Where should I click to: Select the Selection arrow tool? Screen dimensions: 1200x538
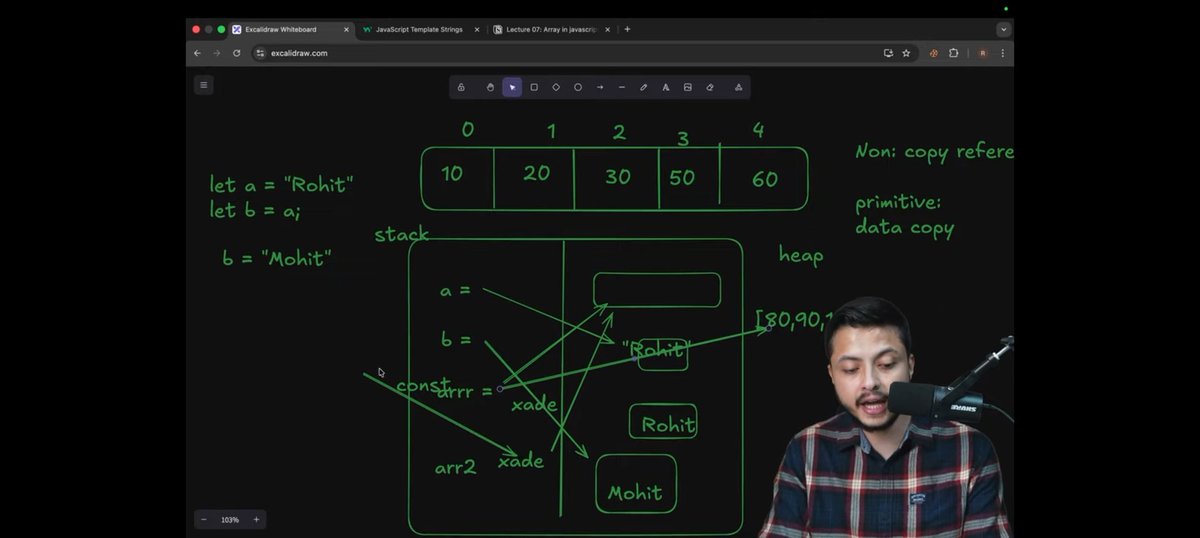tap(512, 87)
